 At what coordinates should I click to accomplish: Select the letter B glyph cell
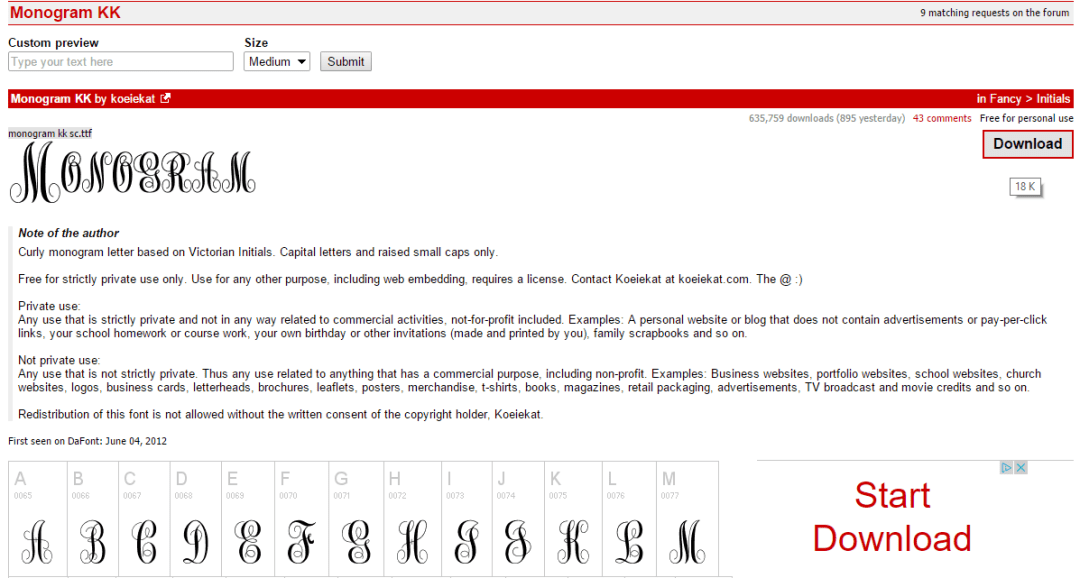92,519
